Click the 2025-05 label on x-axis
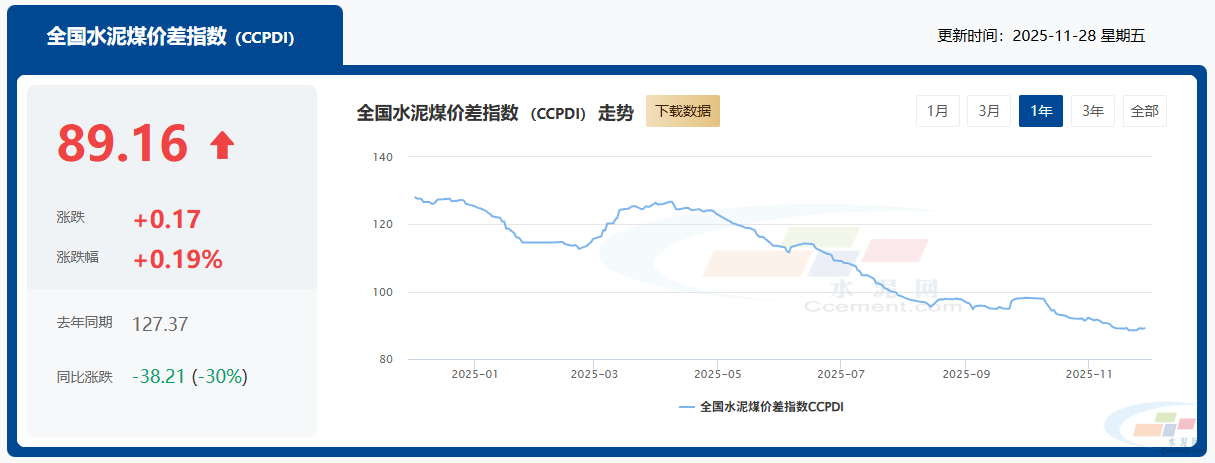The width and height of the screenshot is (1215, 463). (717, 374)
